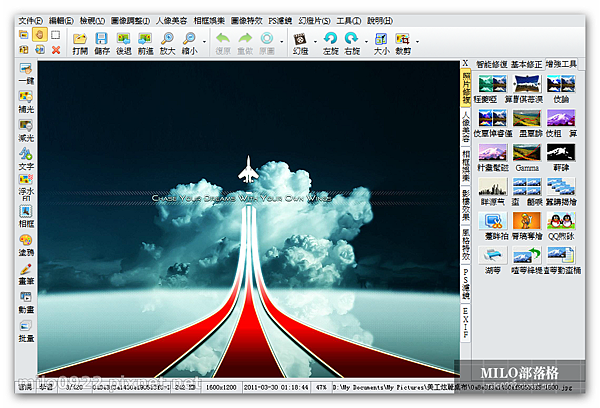Toggle the rectangular selection tool icon

click(x=56, y=35)
